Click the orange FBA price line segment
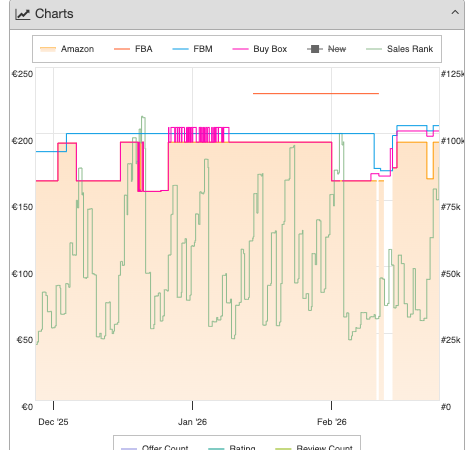Viewport: 474px width, 450px height. tap(316, 94)
